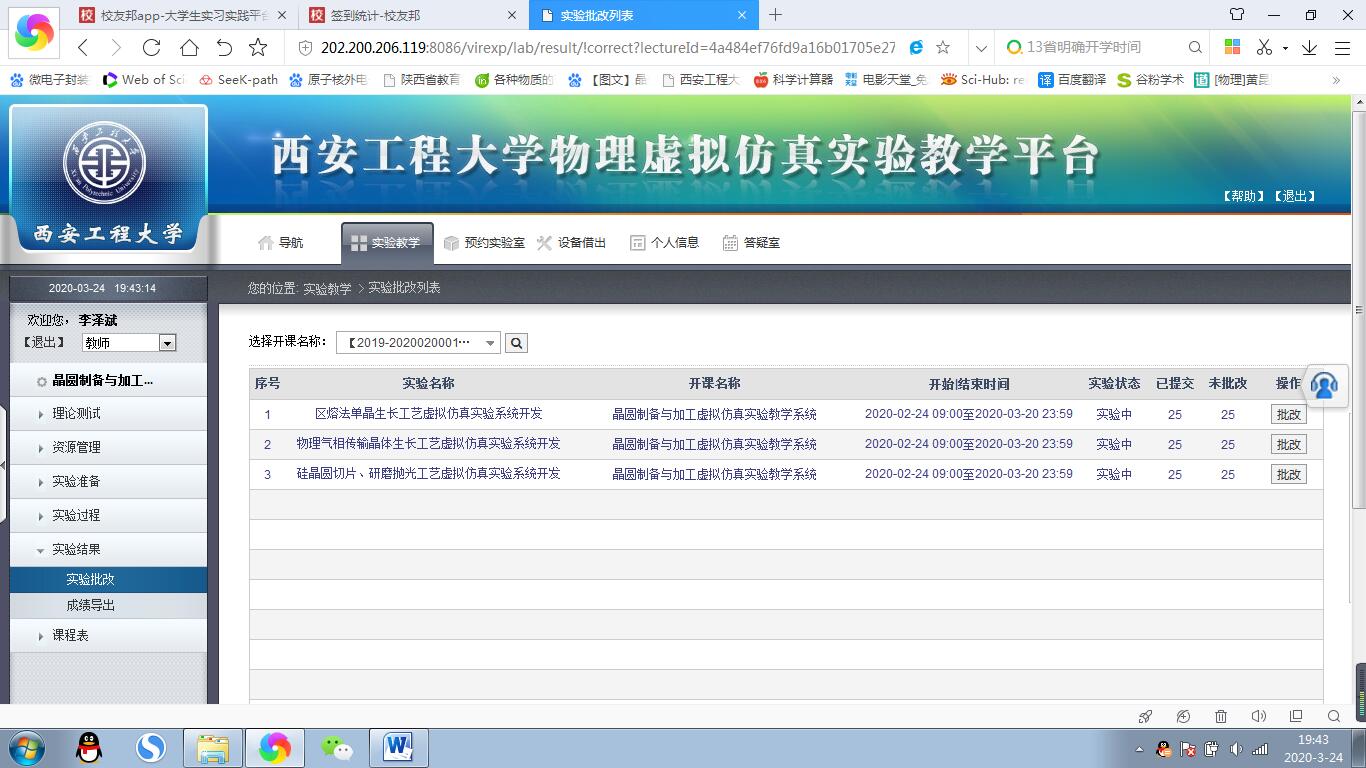Collapse the 实验结果 sidebar section
1366x768 pixels.
tap(76, 550)
